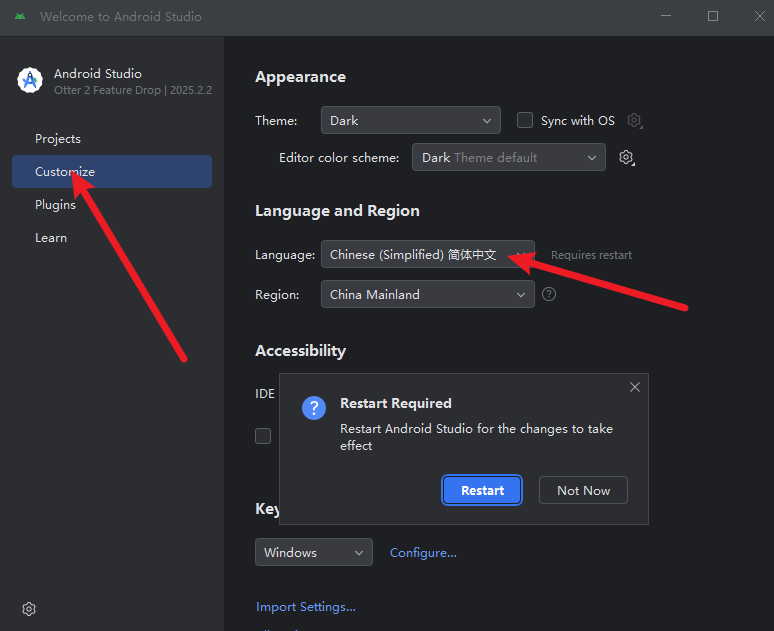
Task: Click the Configure... keymap link
Action: (x=423, y=552)
